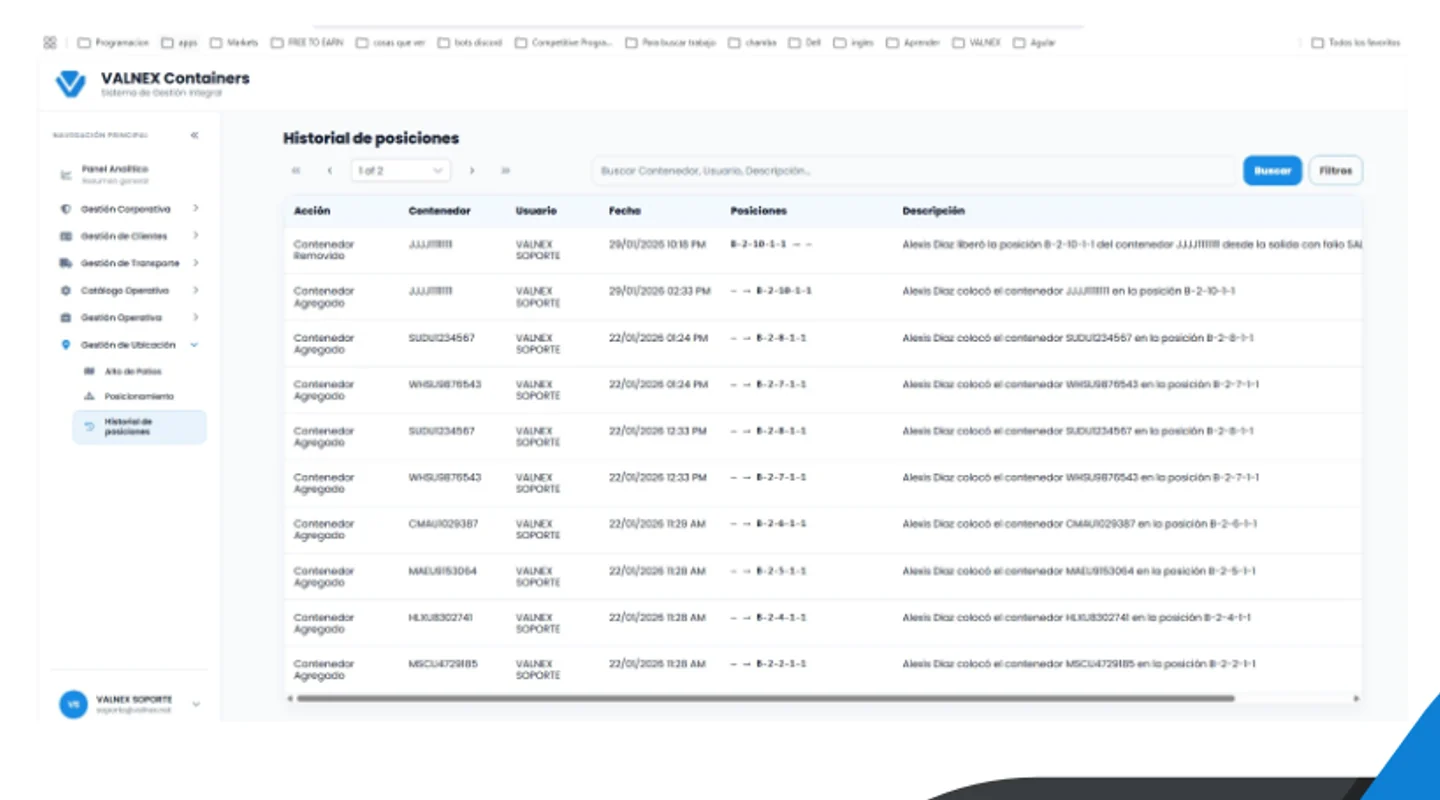Open Alta de Patios menu item
1440x800 pixels.
pos(133,371)
